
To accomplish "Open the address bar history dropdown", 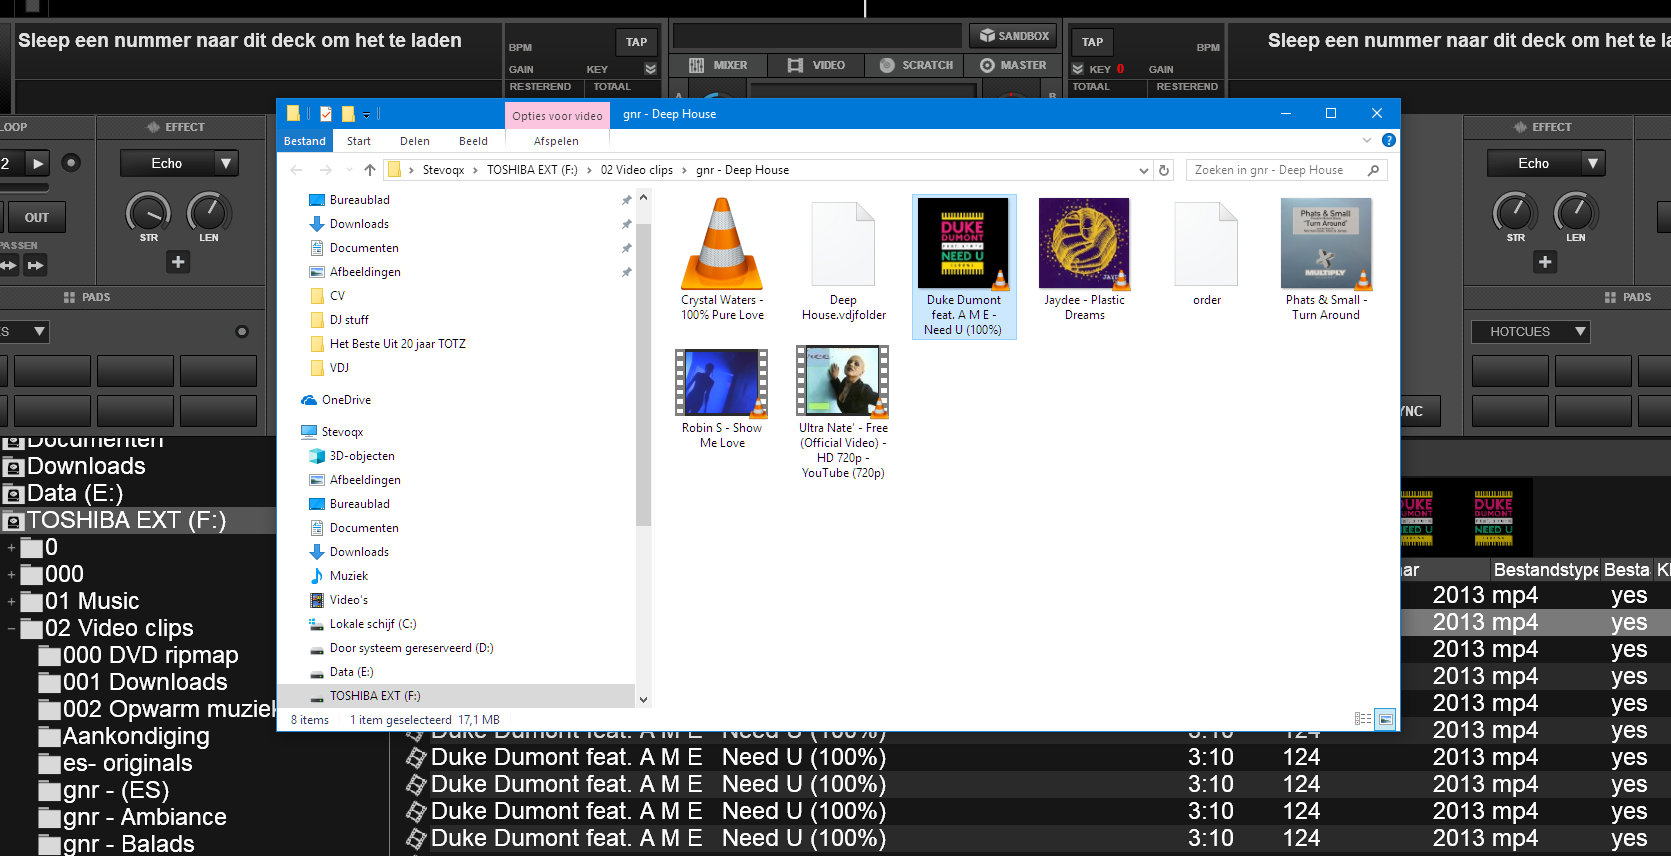I will tap(1144, 170).
